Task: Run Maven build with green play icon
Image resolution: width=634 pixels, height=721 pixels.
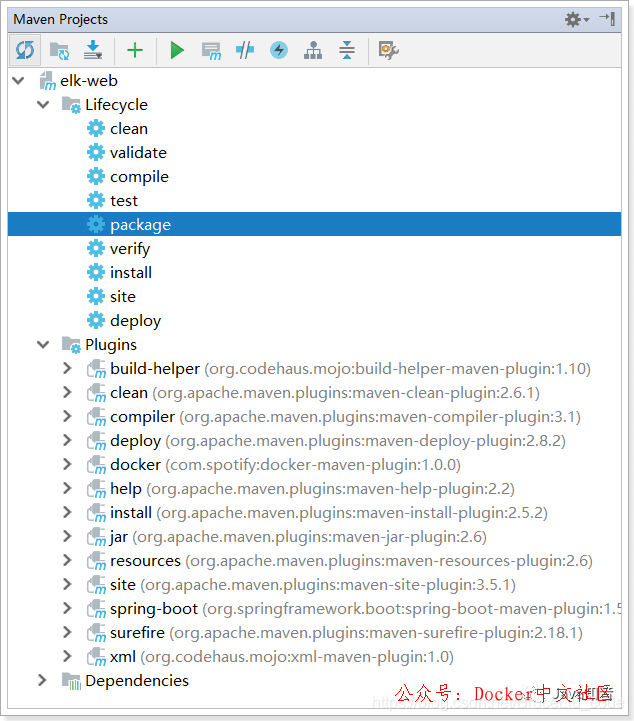Action: [177, 50]
